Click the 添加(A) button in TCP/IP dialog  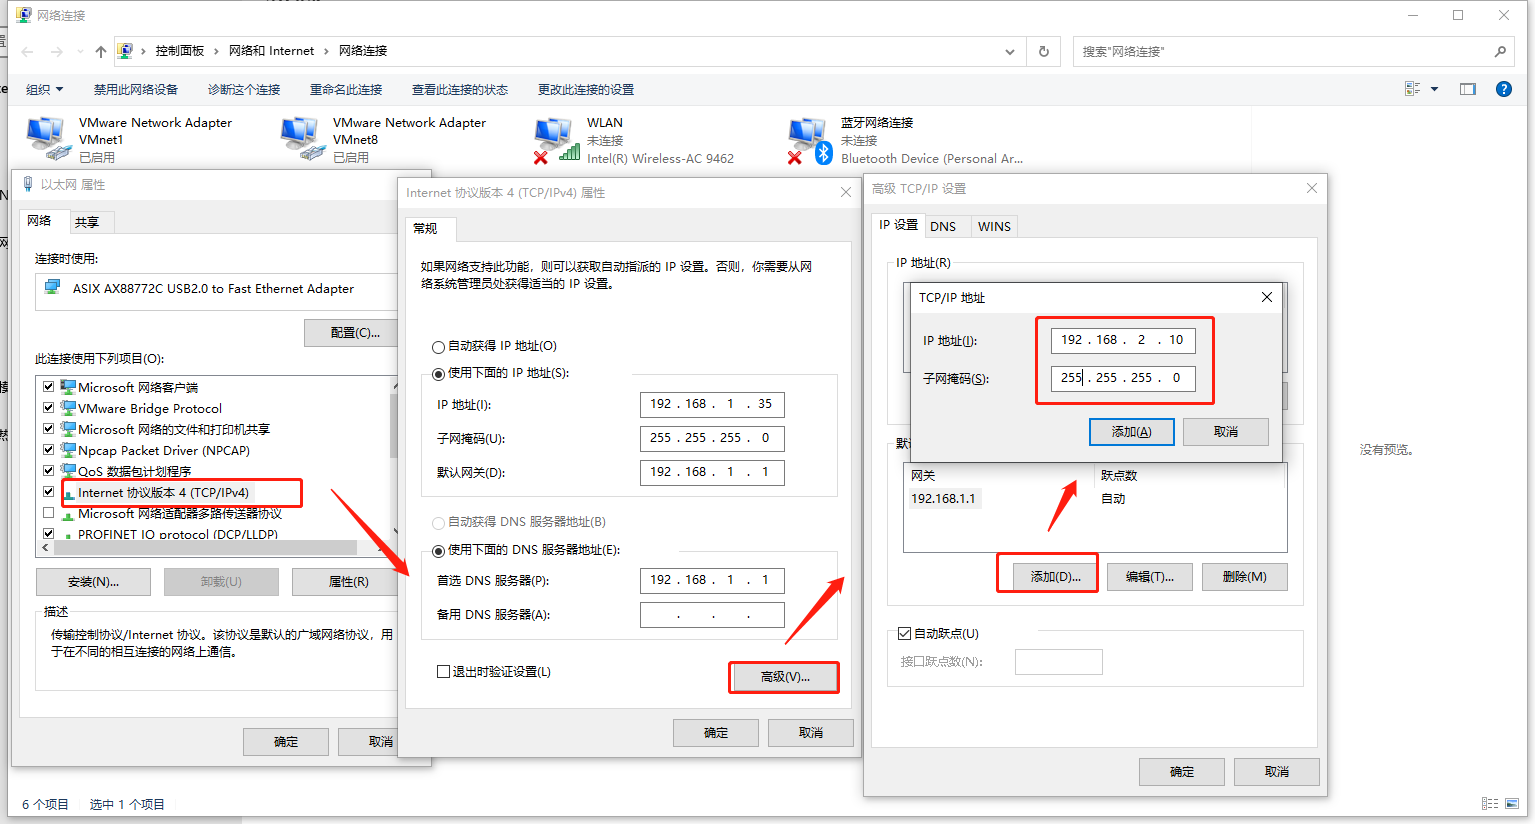pos(1131,432)
